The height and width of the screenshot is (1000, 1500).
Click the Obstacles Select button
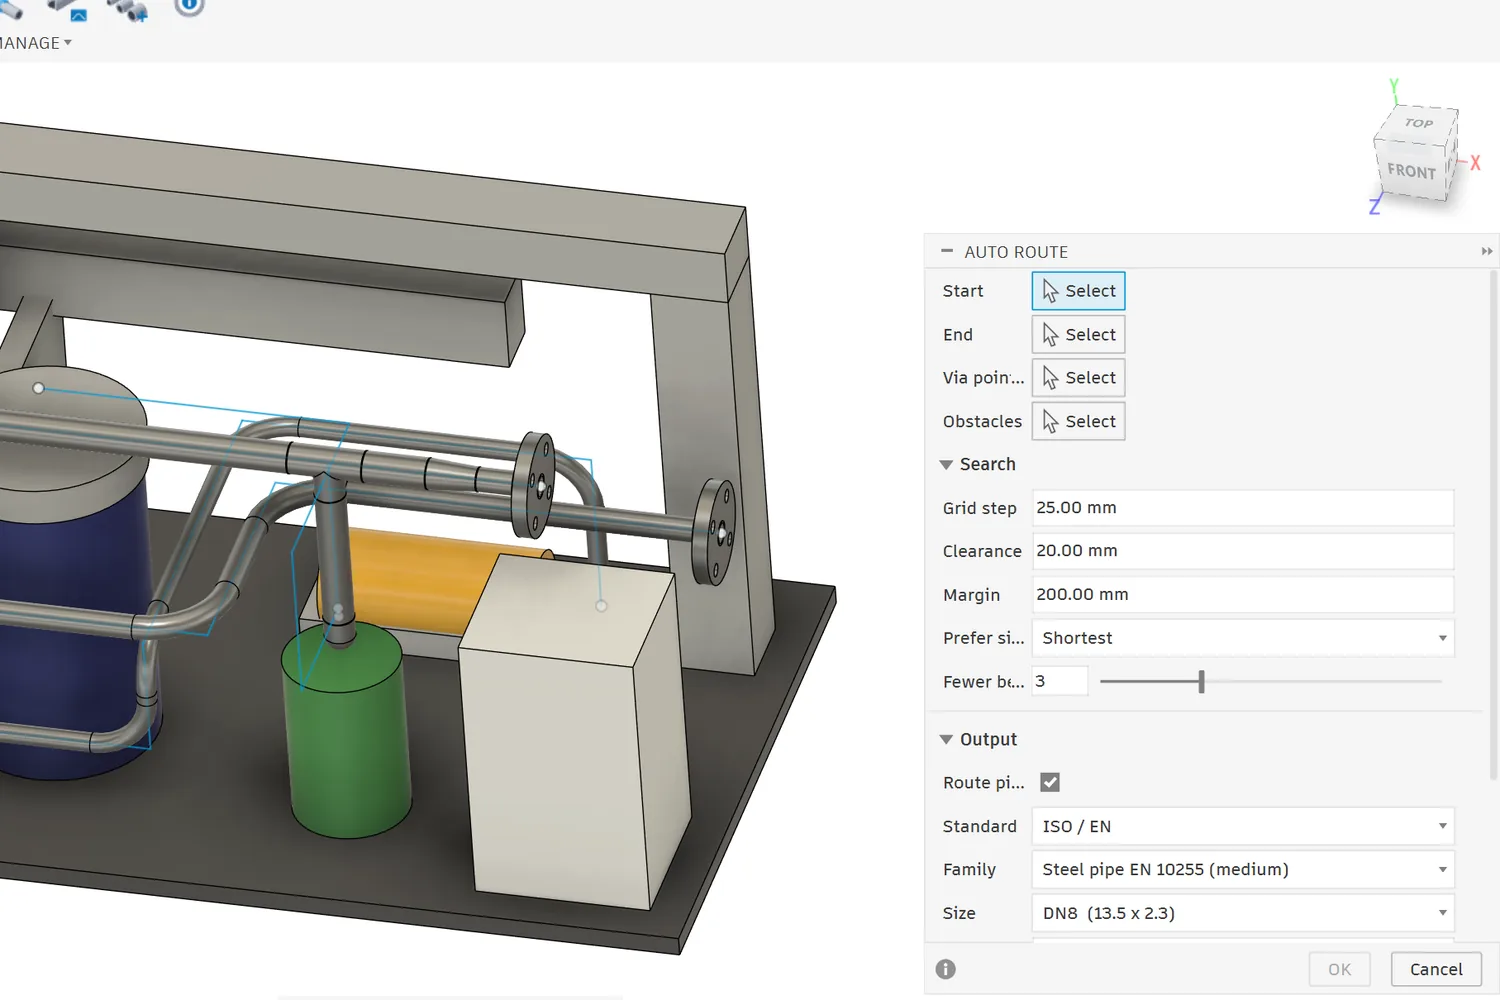(x=1078, y=421)
